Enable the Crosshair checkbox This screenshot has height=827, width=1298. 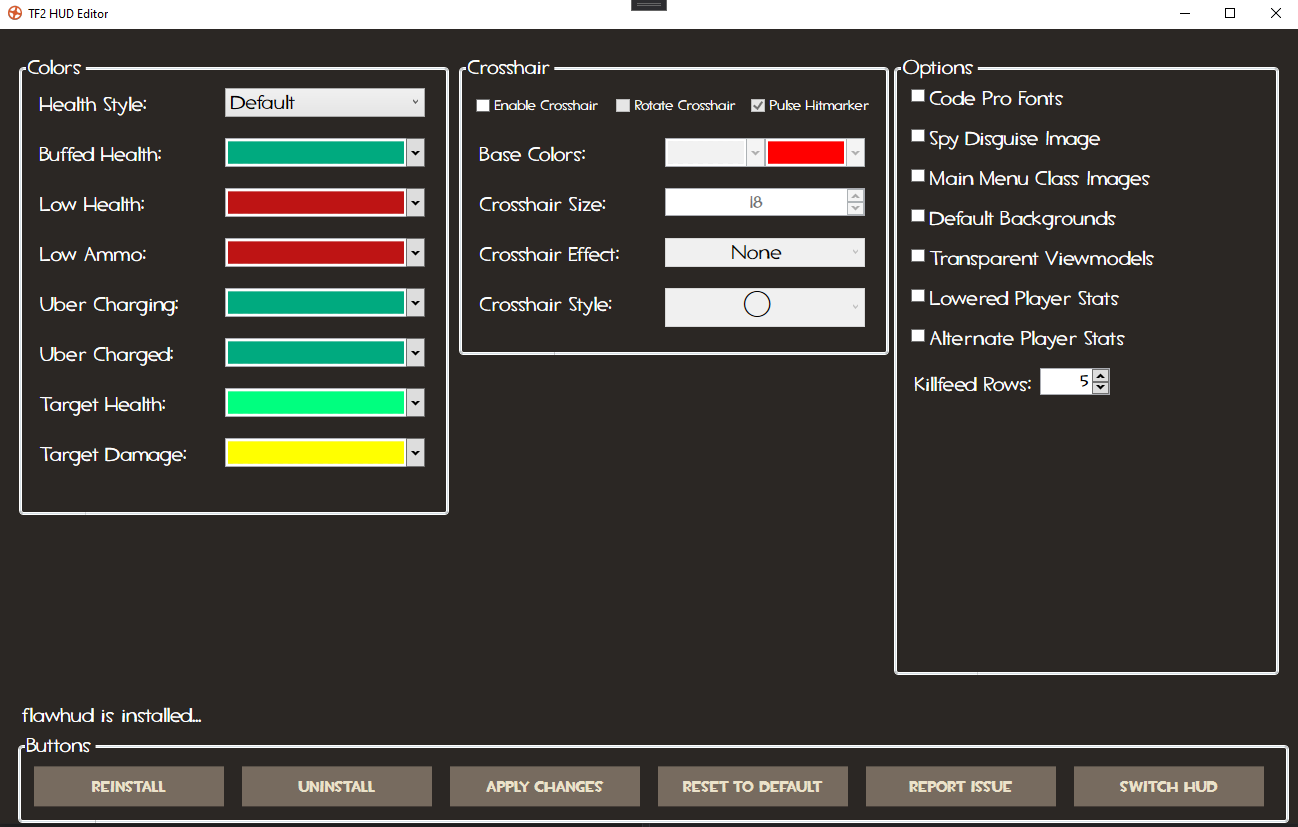click(x=483, y=105)
